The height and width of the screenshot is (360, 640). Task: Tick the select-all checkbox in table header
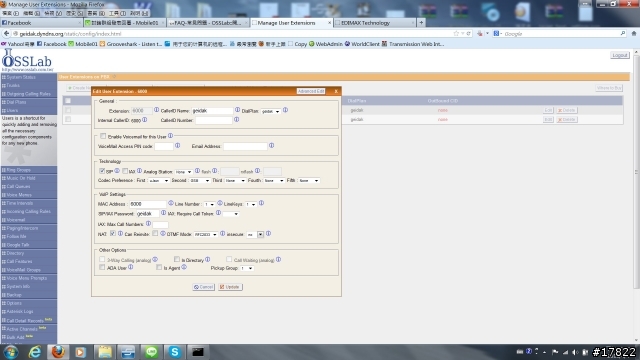[x=68, y=100]
